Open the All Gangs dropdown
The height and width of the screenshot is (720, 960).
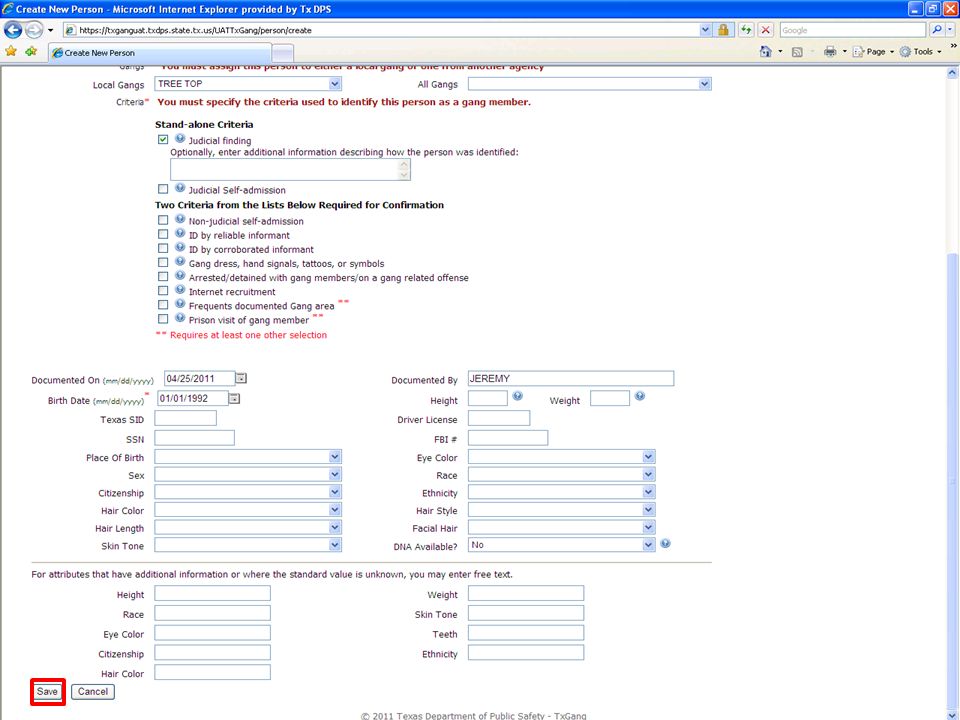(590, 84)
